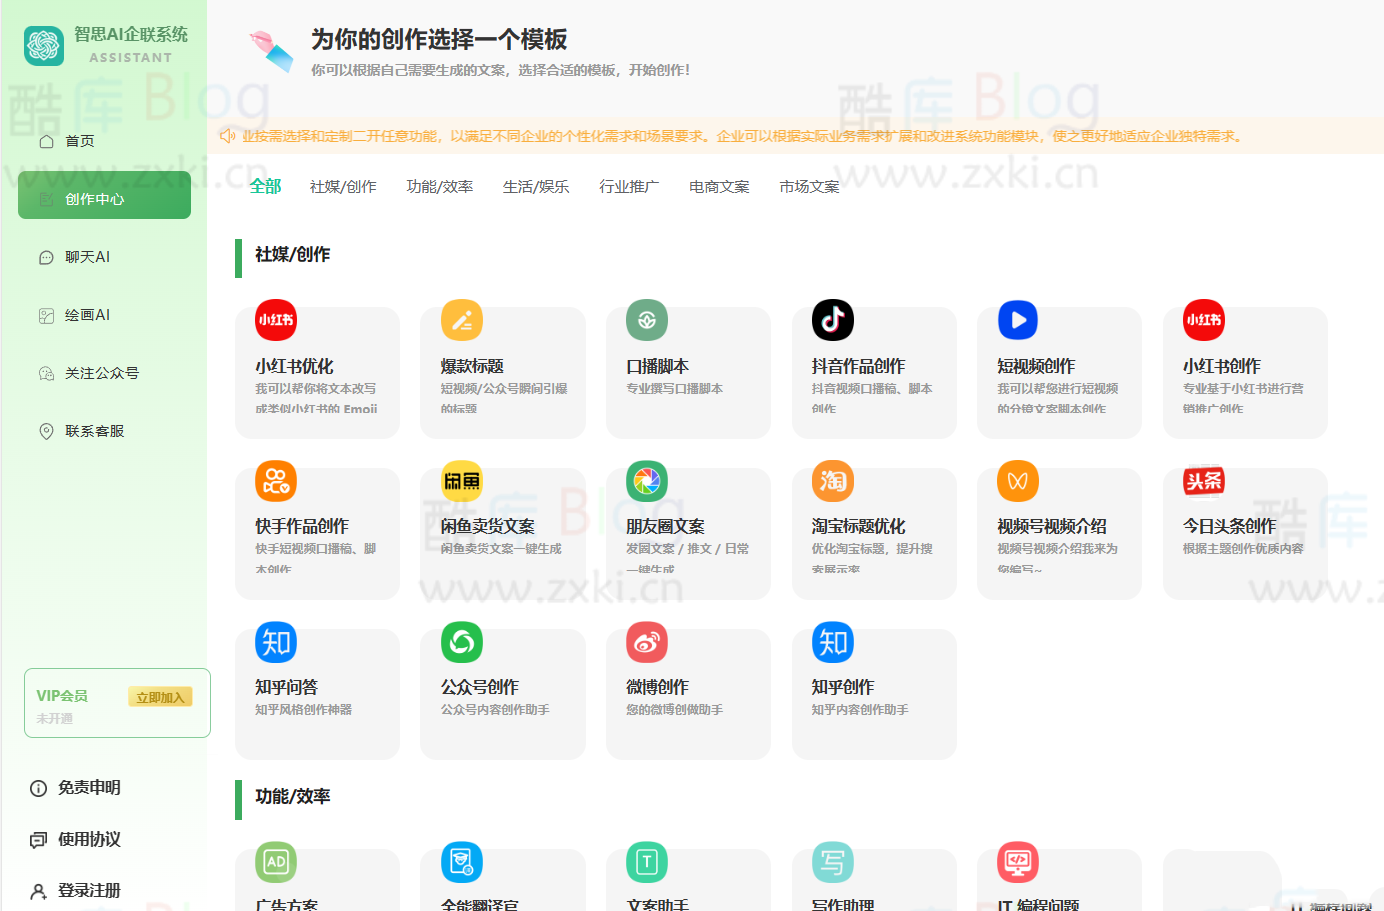Switch to the 社媒/创作 tab

tap(343, 187)
